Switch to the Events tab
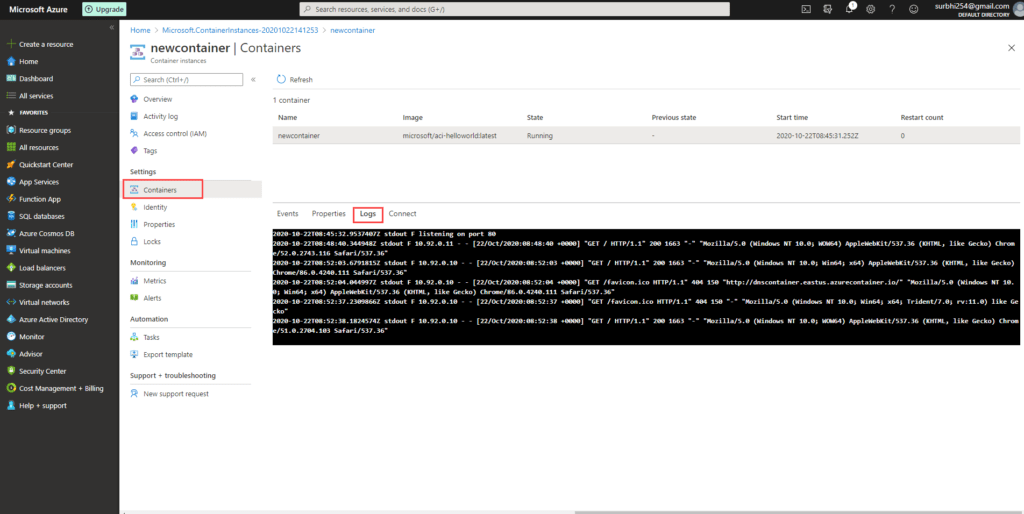Viewport: 1024px width, 514px height. [x=287, y=214]
